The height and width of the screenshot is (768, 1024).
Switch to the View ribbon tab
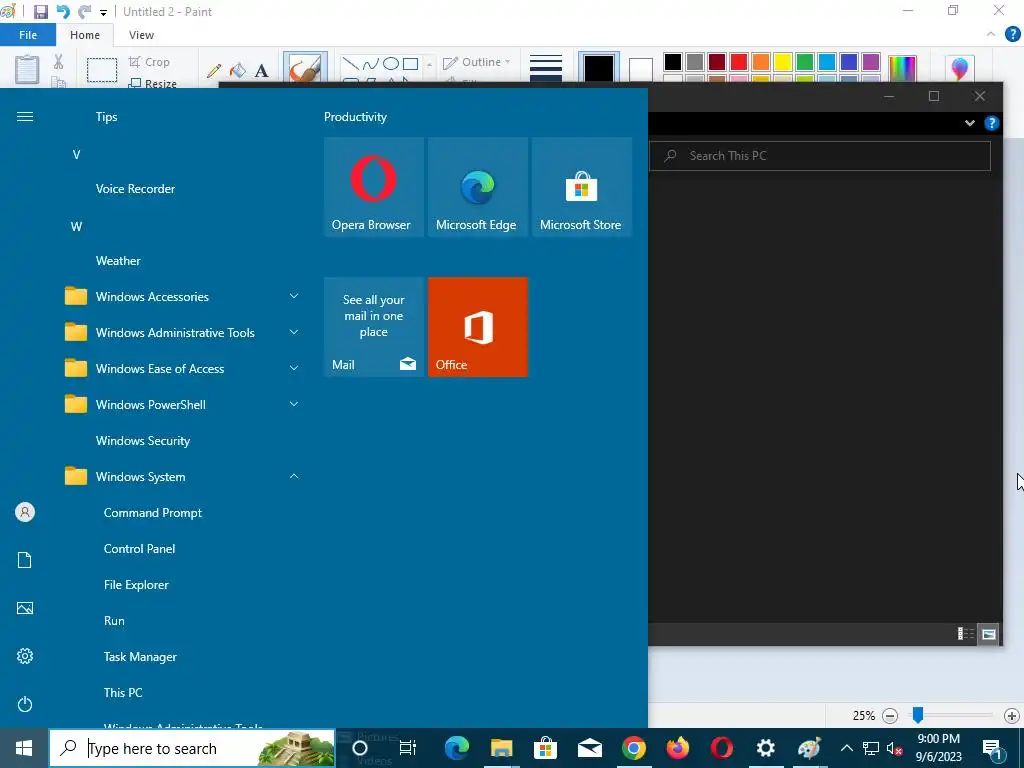click(141, 35)
